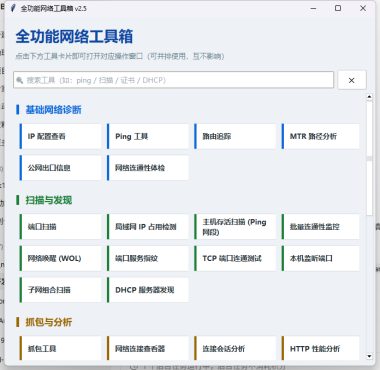The height and width of the screenshot is (370, 380).
Task: Click scrollbar down arrow of tool list
Action: [369, 356]
